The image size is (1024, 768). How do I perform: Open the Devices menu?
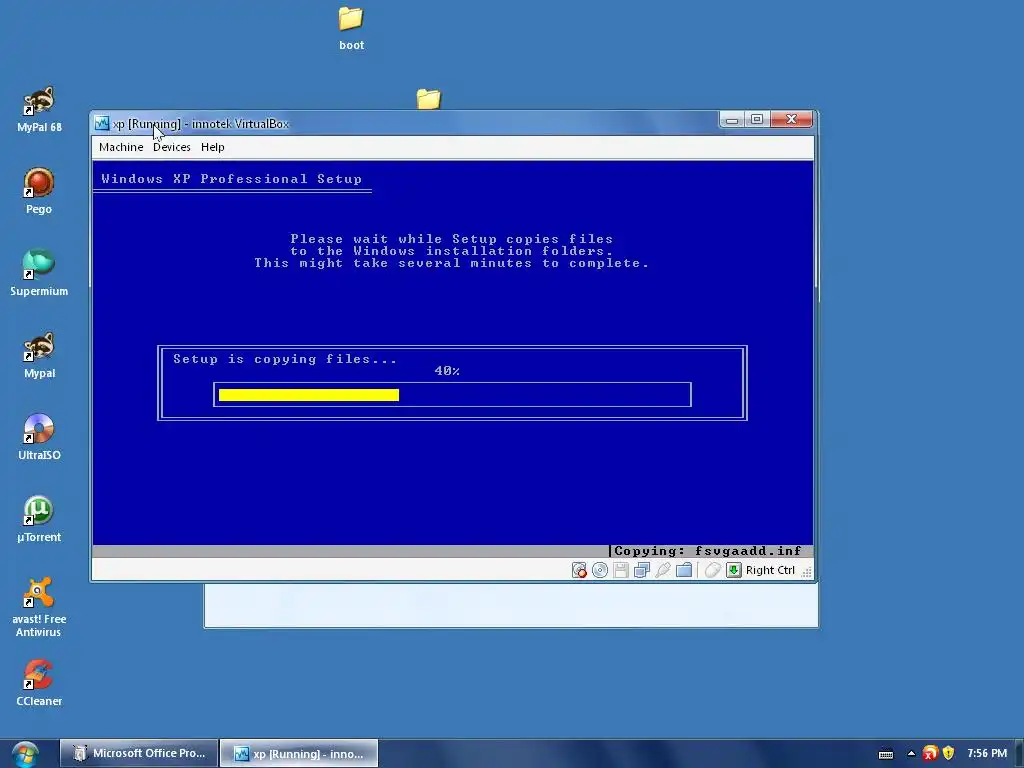click(172, 147)
